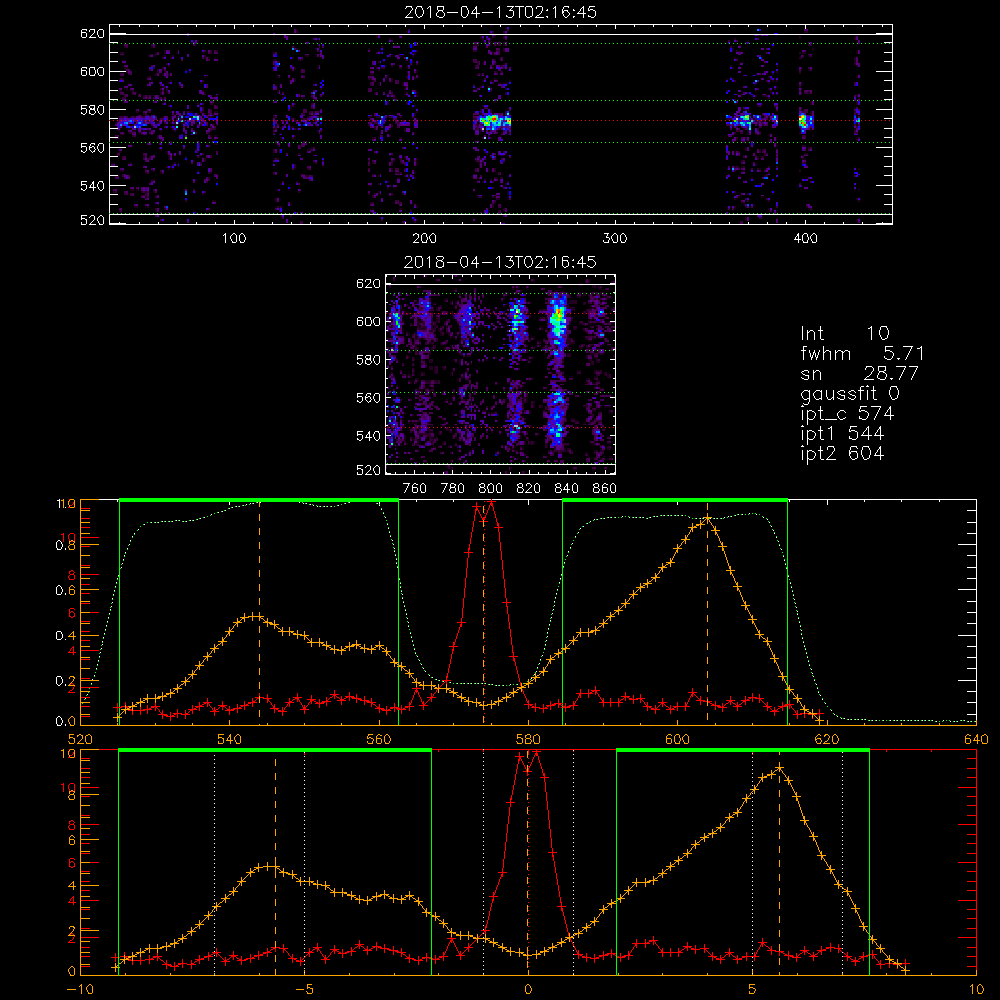Click the timestamp title above the wide top image
Screen dimensions: 1000x1000
pos(501,12)
